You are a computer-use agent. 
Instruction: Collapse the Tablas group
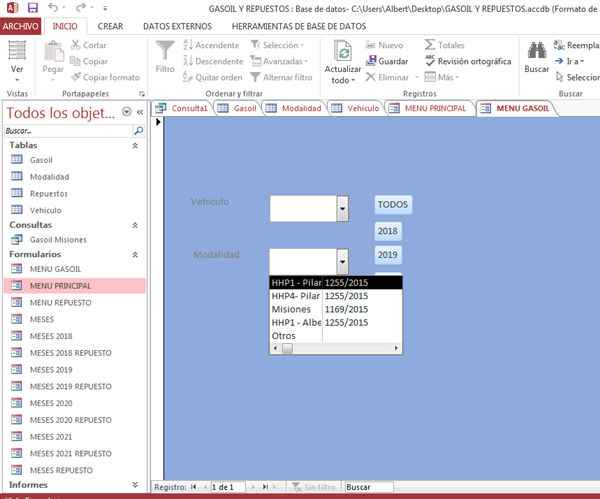point(135,145)
